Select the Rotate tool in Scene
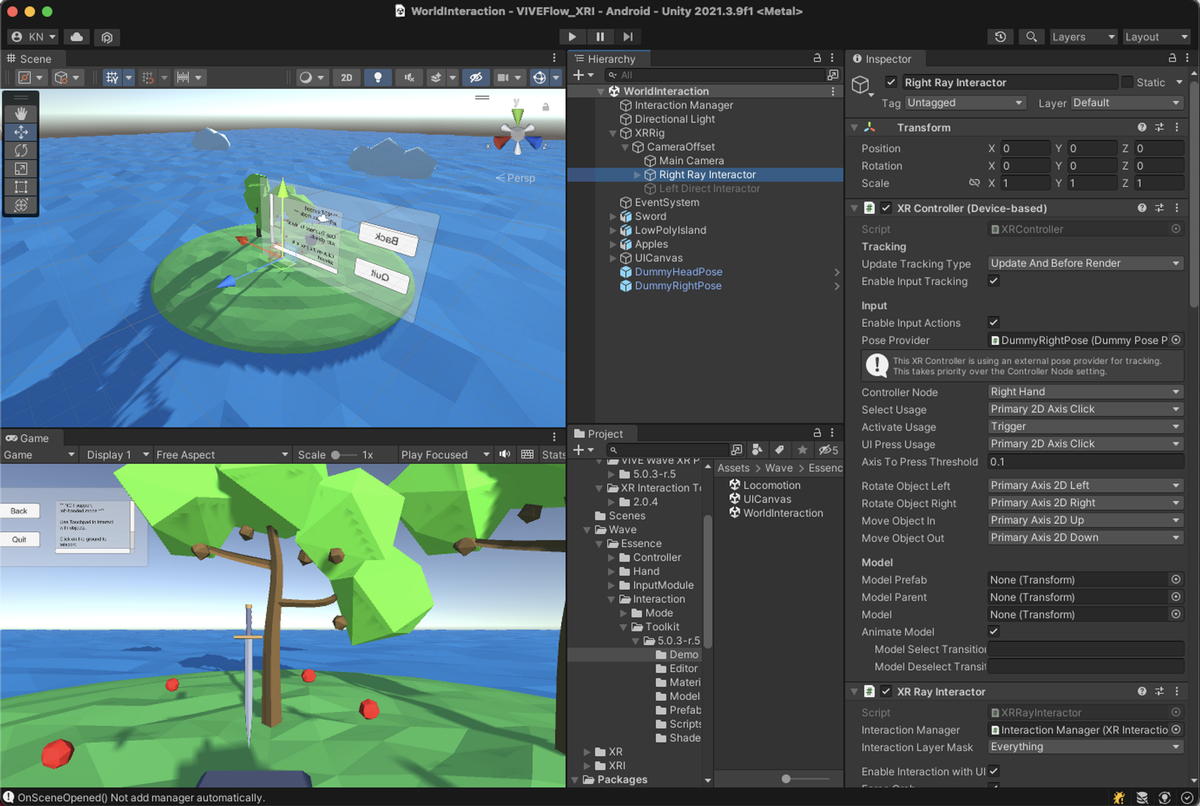This screenshot has height=806, width=1200. tap(20, 150)
